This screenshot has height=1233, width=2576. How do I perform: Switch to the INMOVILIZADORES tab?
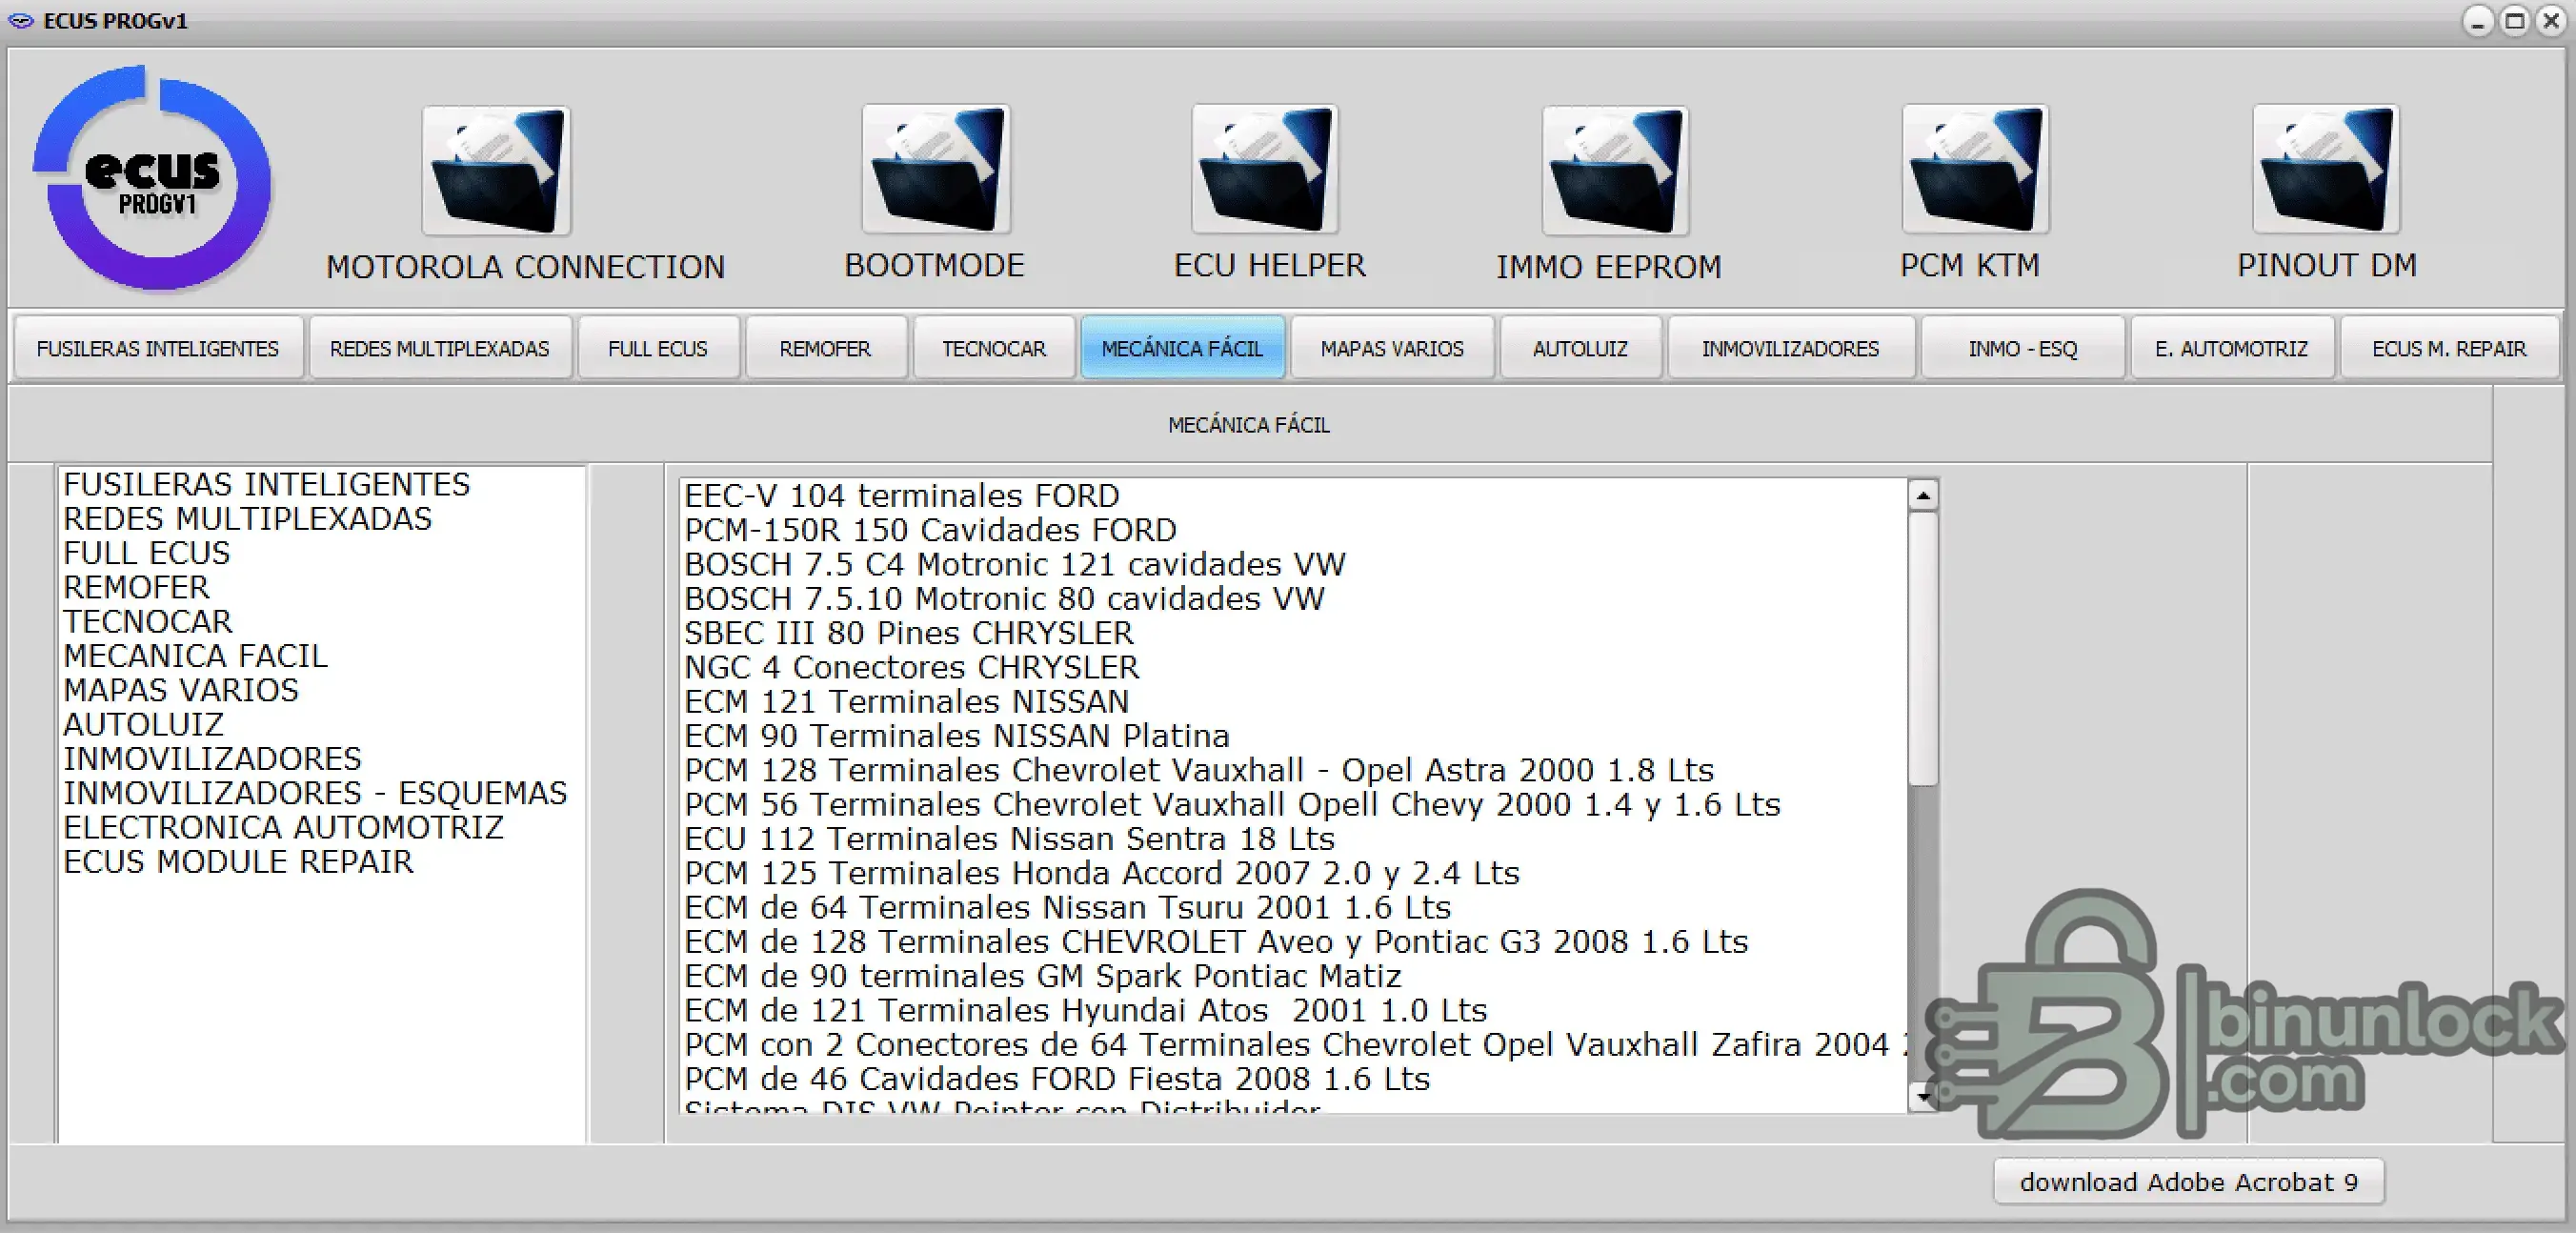click(x=1790, y=348)
